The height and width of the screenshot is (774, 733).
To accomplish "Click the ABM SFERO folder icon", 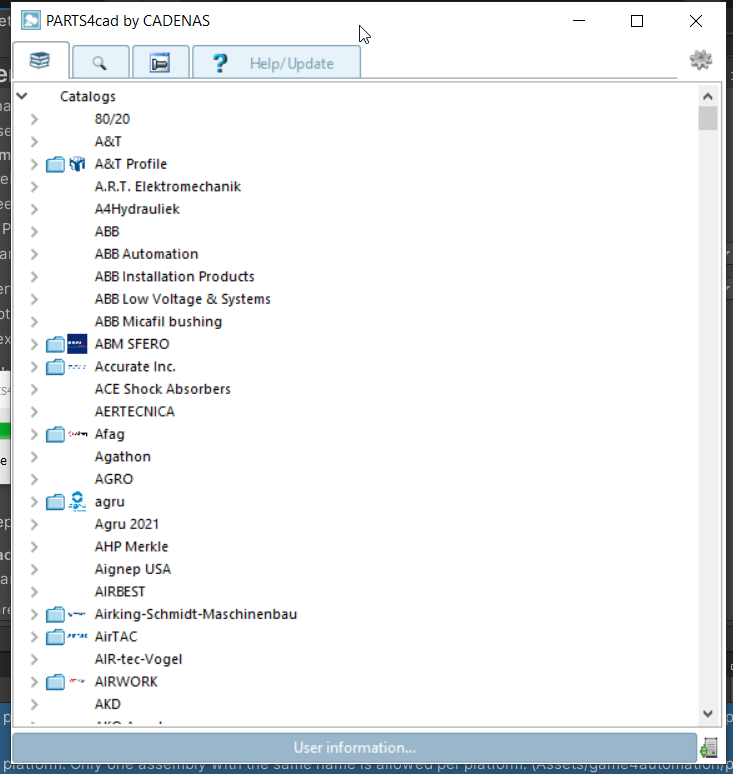I will coord(55,344).
